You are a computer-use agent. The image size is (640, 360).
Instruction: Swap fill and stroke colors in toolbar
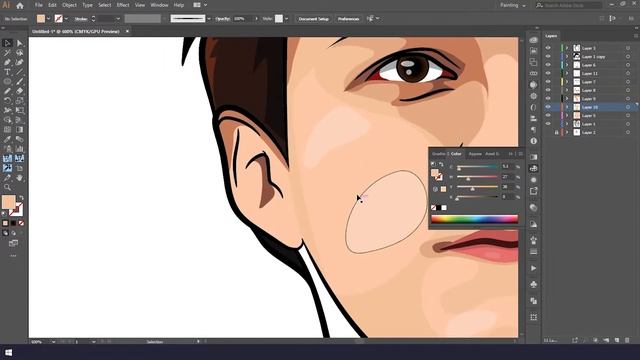click(21, 198)
